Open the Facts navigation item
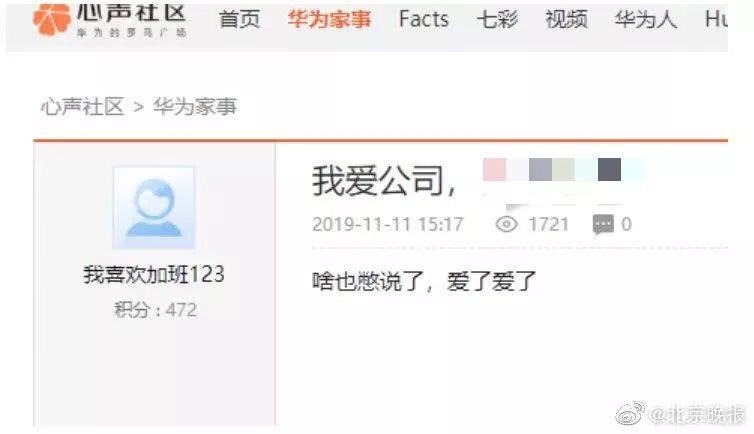The height and width of the screenshot is (434, 754). [424, 19]
